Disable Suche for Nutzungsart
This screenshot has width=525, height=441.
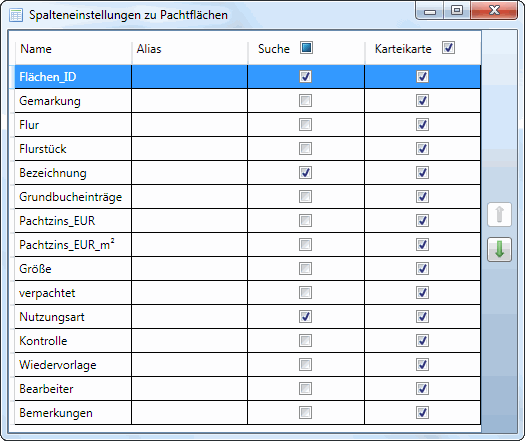click(305, 316)
